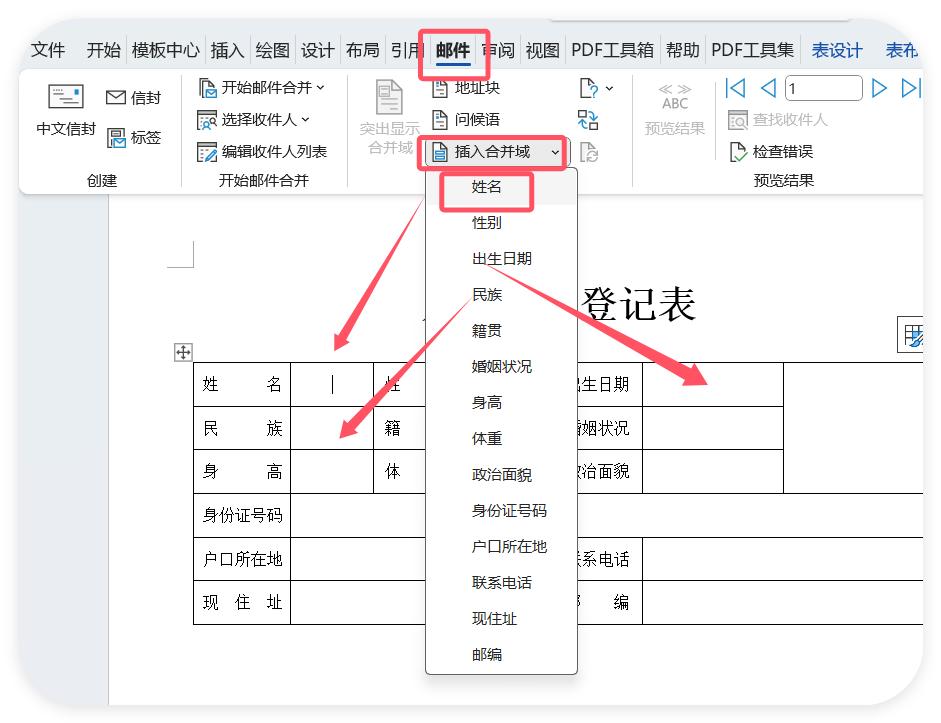This screenshot has width=941, height=723.
Task: Go to the last record
Action: click(910, 88)
